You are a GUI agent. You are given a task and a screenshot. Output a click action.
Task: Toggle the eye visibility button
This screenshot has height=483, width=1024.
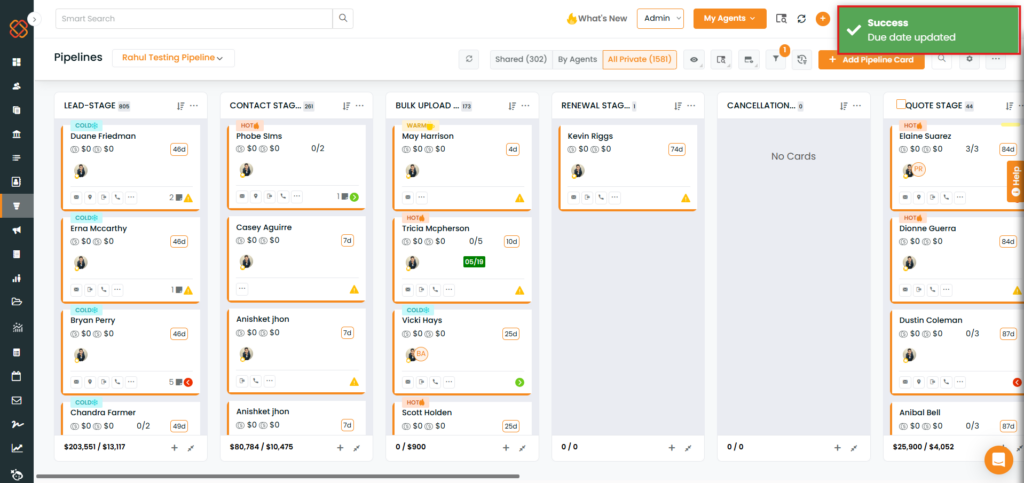coord(694,60)
